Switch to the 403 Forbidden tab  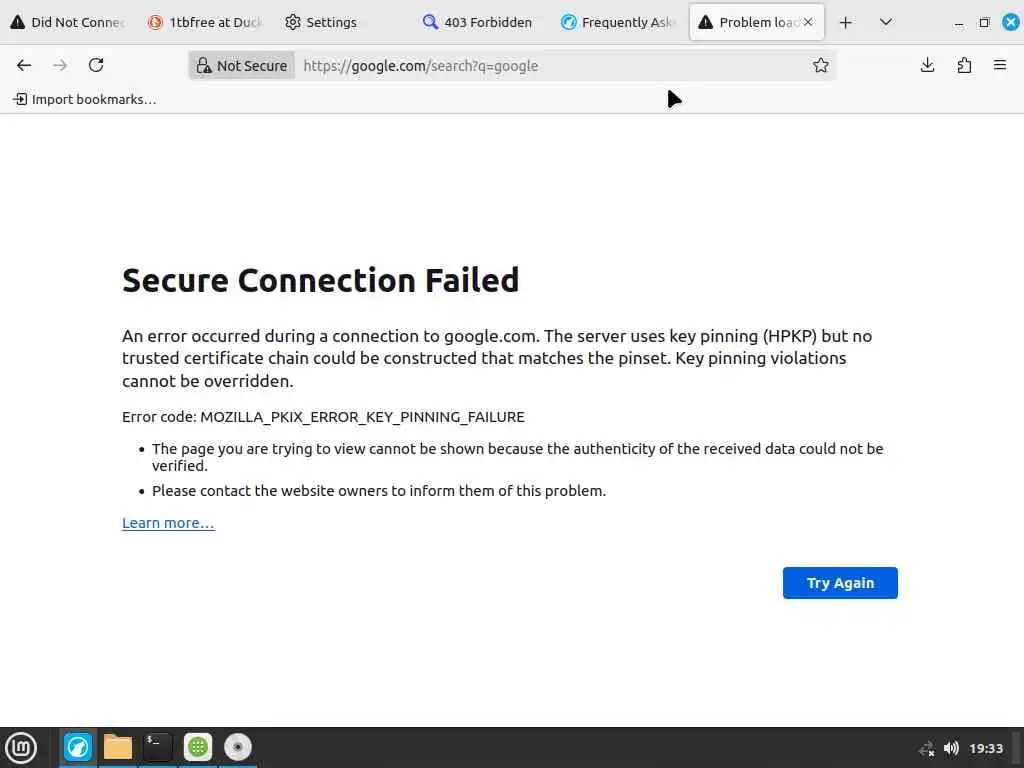click(x=477, y=22)
